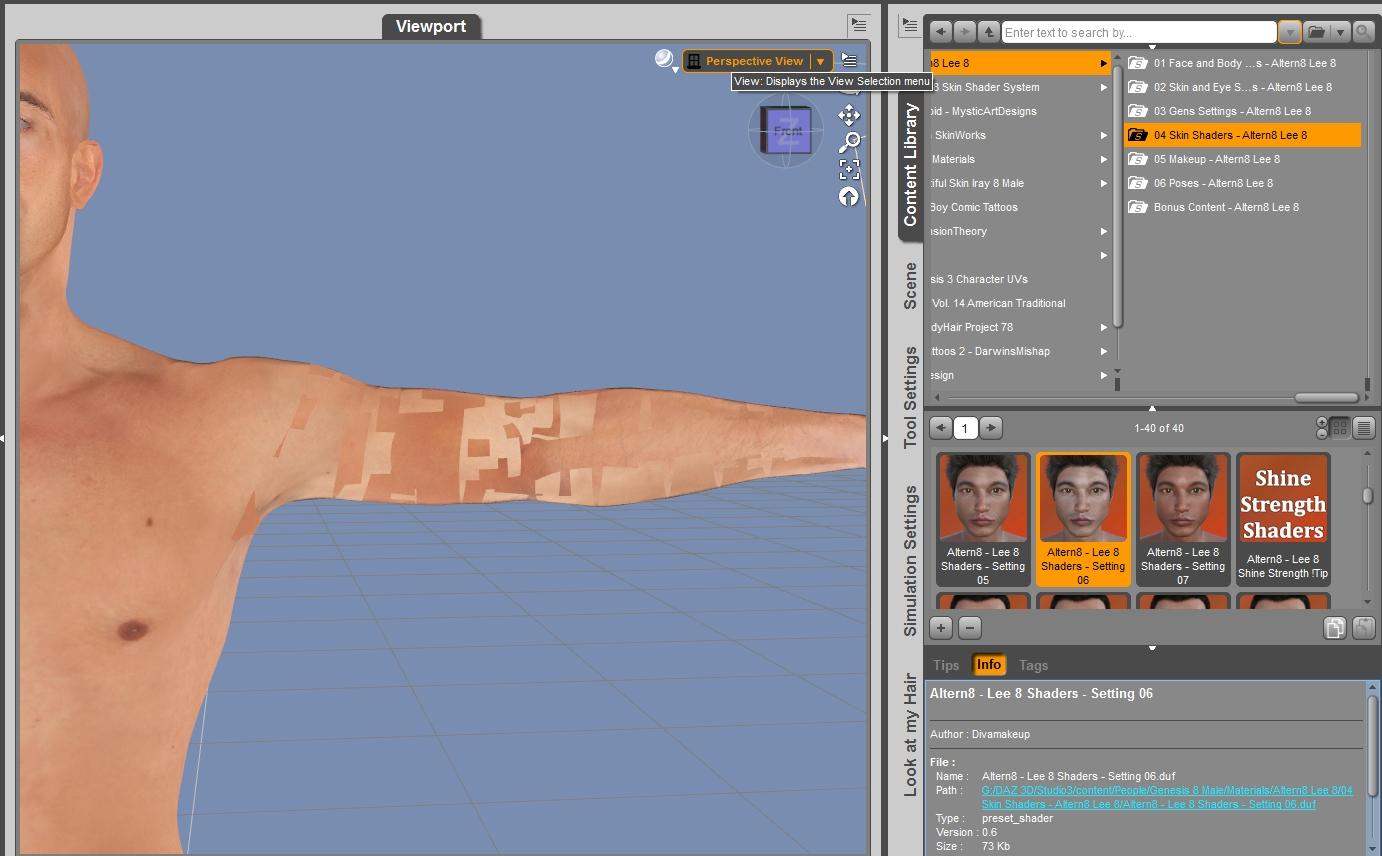The image size is (1382, 856).
Task: Switch to list view mode
Action: point(1363,428)
